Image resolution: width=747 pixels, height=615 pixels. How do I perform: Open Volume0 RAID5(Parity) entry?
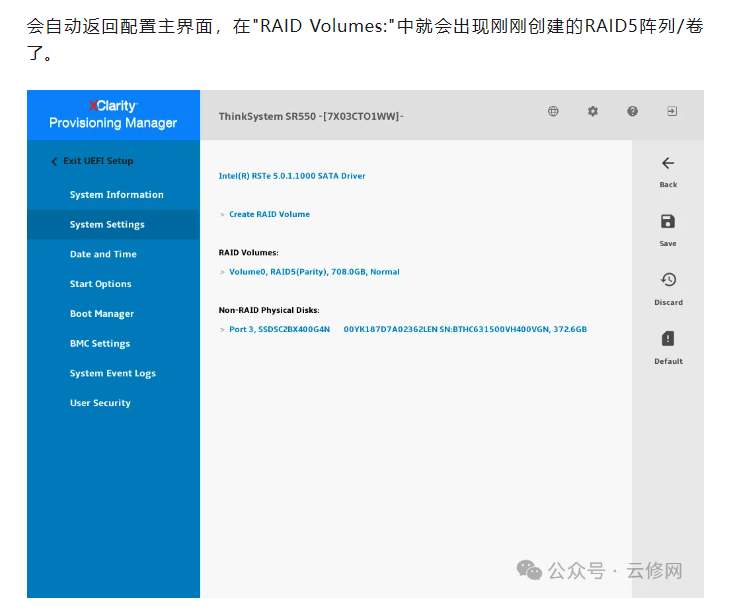pos(314,272)
